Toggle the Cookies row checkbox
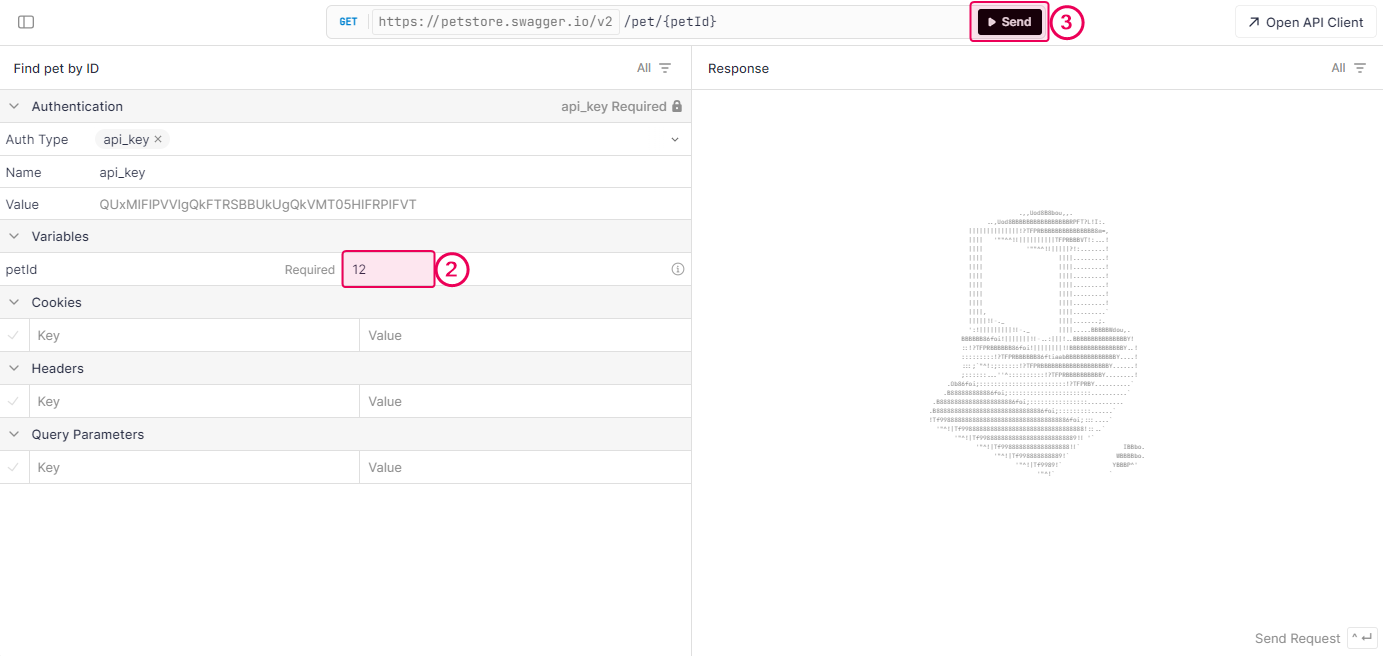This screenshot has height=656, width=1383. (14, 336)
